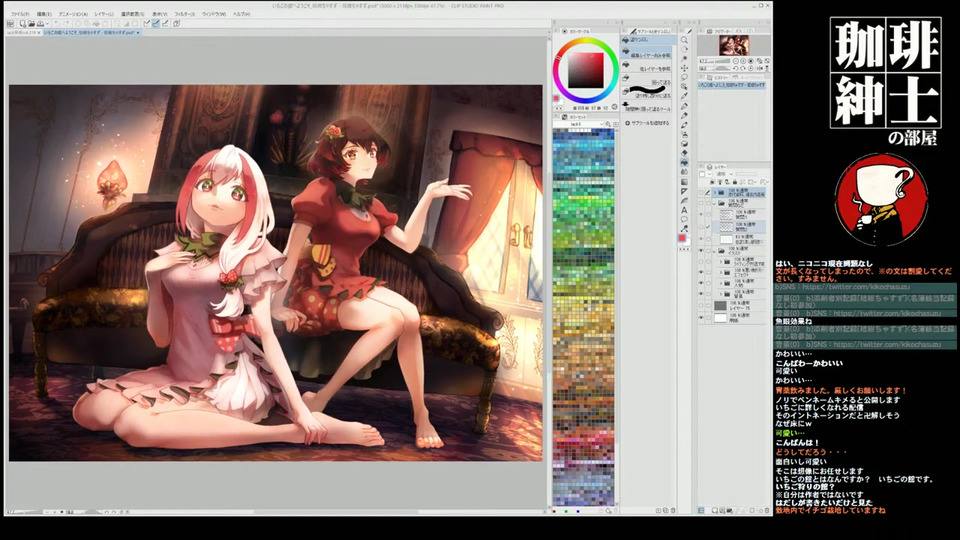Hide the bottom 用紙 paper layer
The image size is (960, 540).
click(x=701, y=318)
